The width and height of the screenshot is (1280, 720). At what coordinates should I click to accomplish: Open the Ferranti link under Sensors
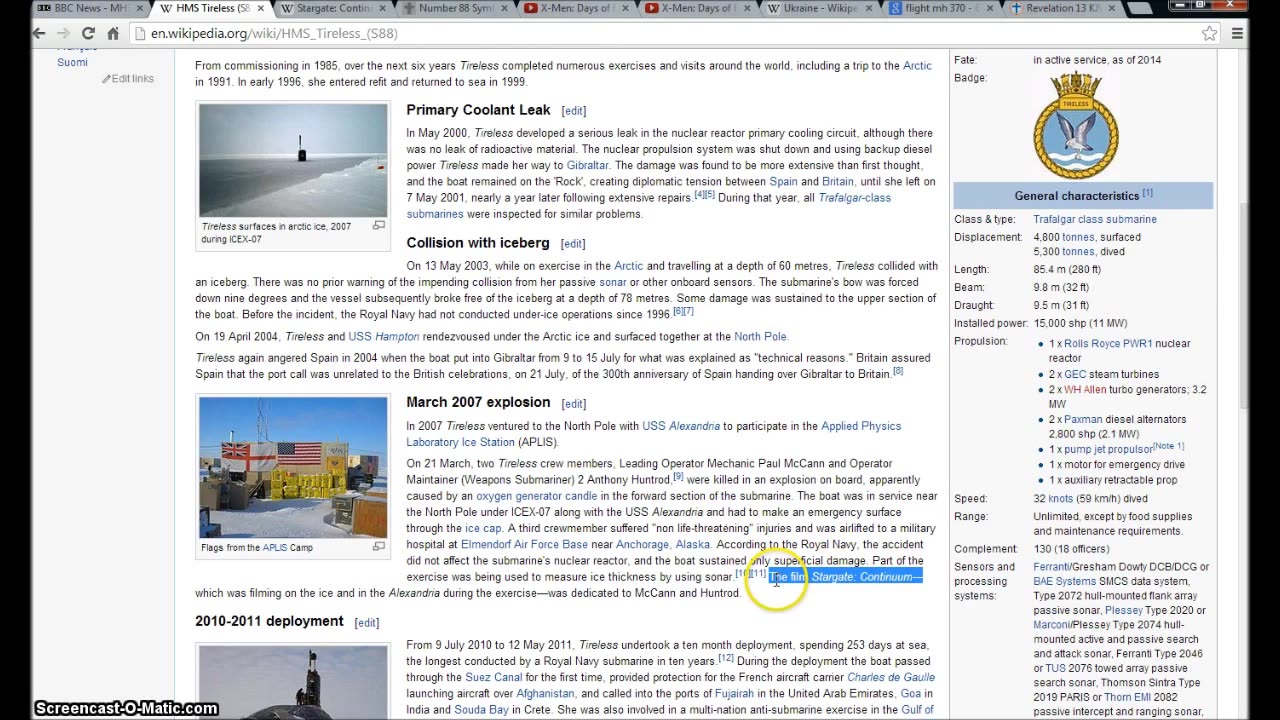[x=1051, y=567]
